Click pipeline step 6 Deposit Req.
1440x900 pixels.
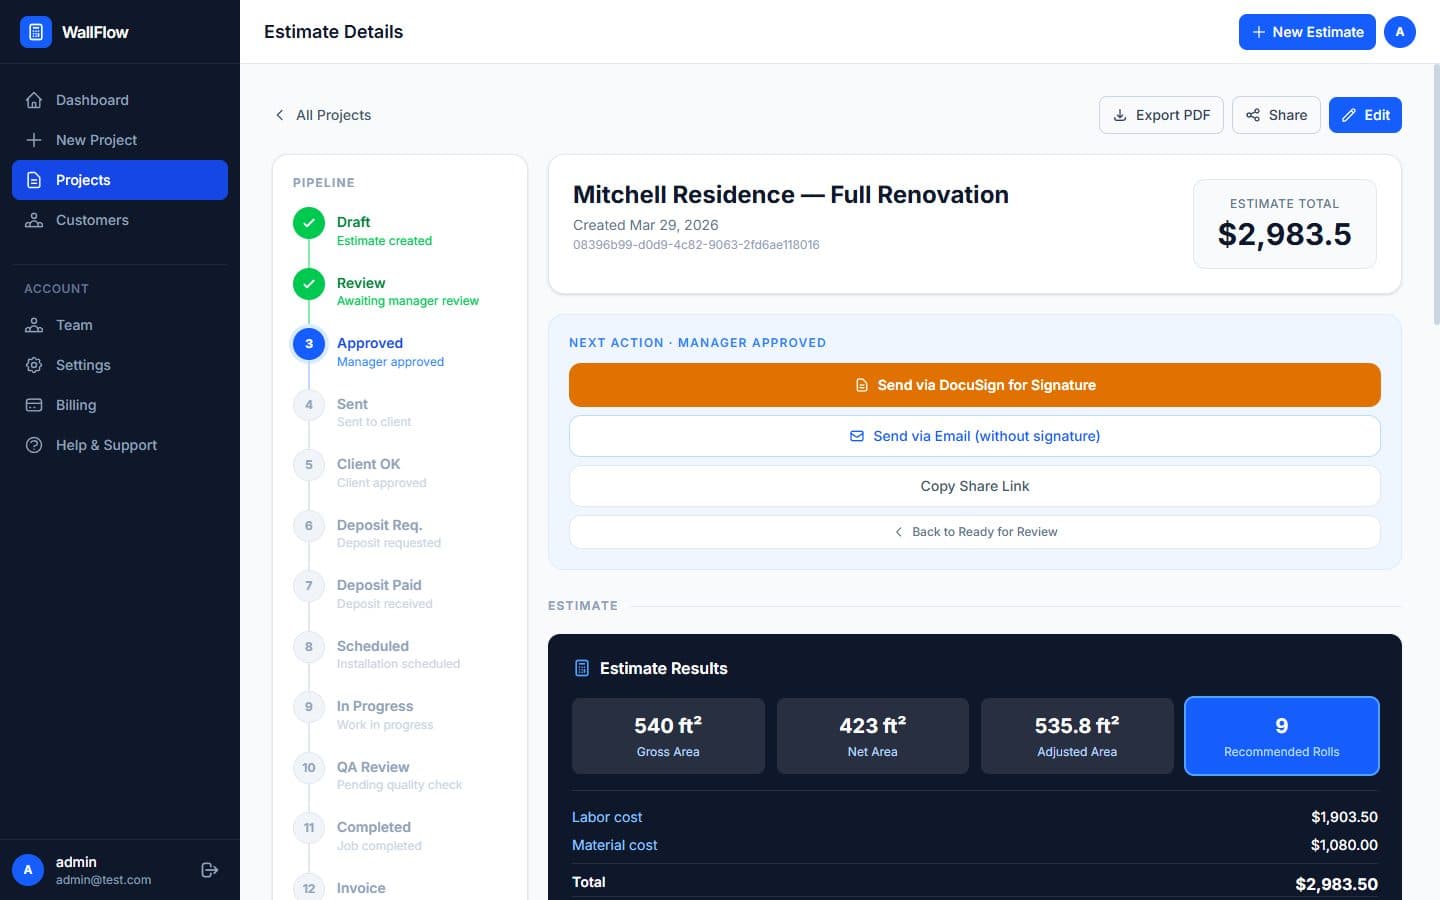click(x=309, y=526)
